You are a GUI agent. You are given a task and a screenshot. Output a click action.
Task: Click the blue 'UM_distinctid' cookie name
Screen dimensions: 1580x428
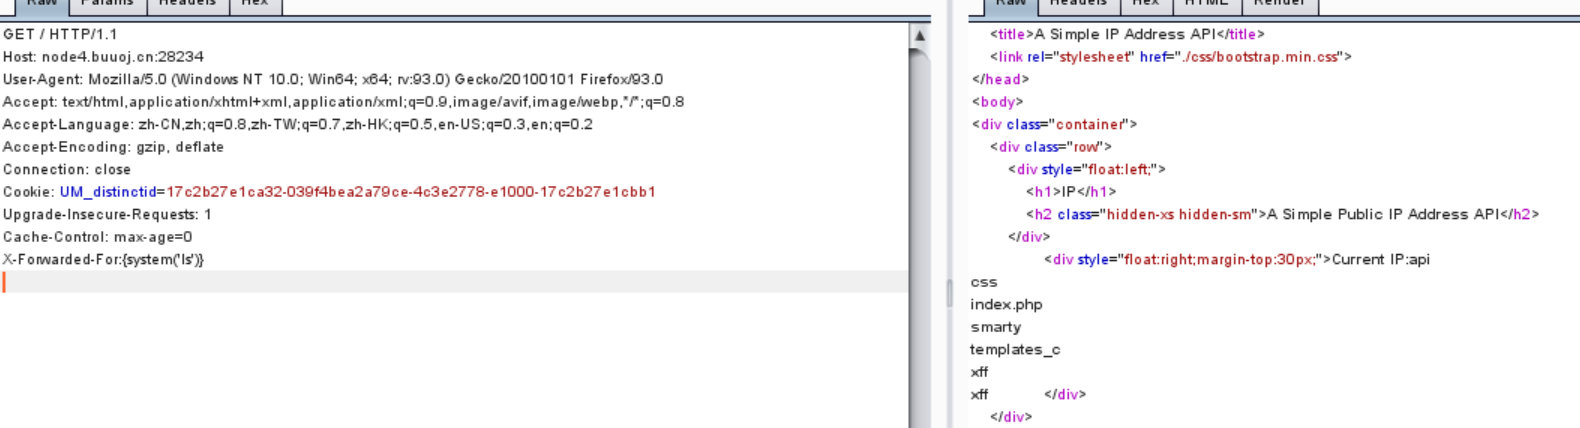(108, 192)
